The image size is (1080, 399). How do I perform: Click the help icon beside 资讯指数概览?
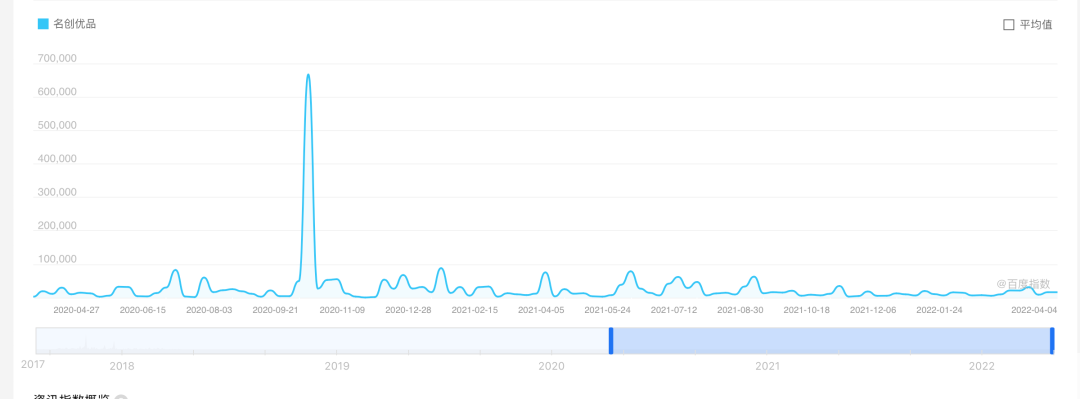[x=121, y=398]
